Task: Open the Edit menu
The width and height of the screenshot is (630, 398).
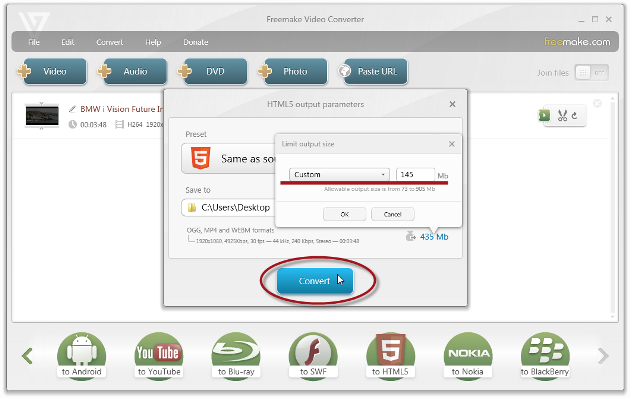Action: click(68, 42)
